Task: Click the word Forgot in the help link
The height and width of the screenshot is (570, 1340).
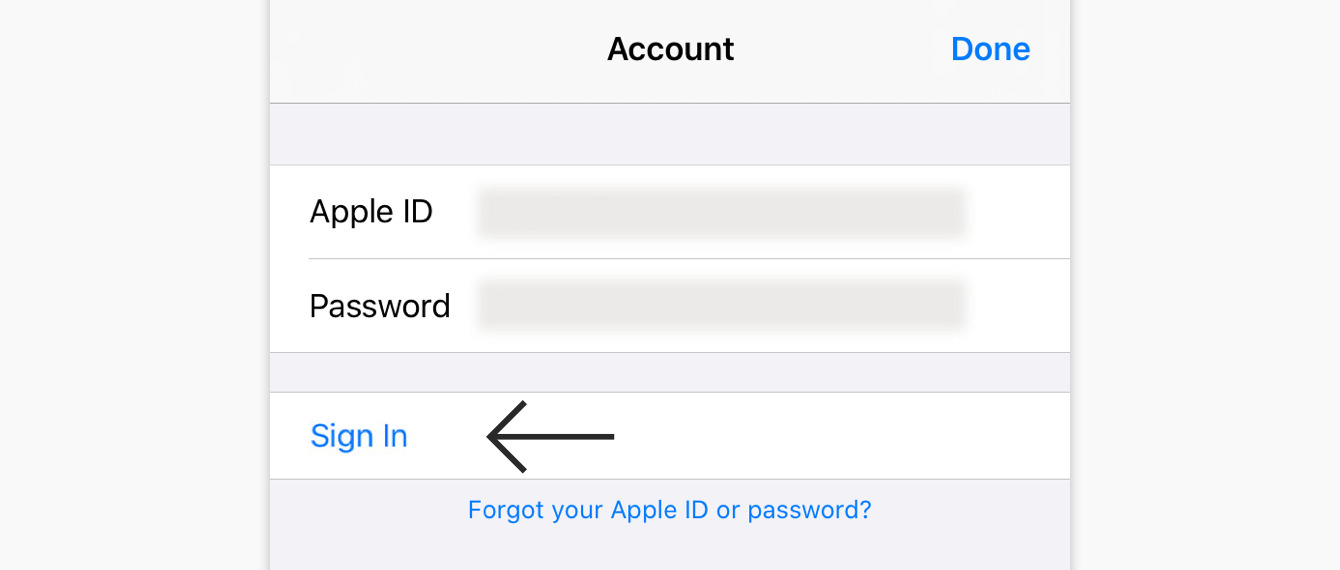Action: (499, 510)
